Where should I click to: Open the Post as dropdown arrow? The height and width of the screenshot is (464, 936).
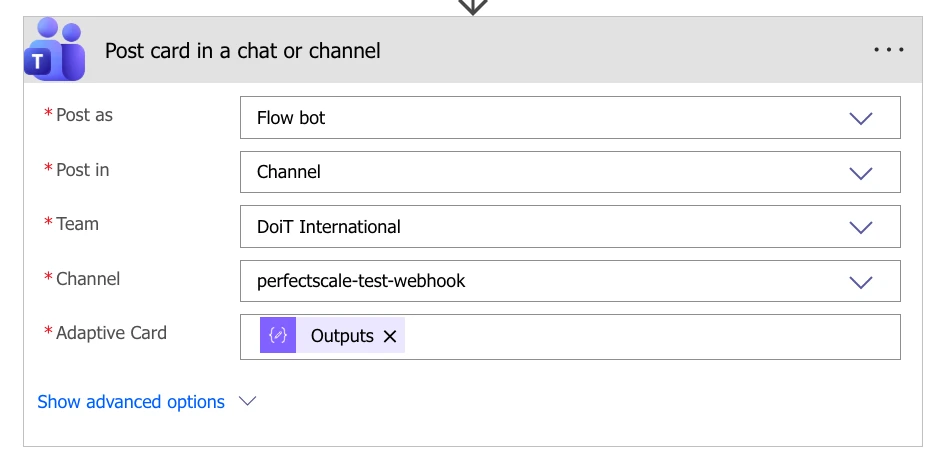[x=860, y=118]
